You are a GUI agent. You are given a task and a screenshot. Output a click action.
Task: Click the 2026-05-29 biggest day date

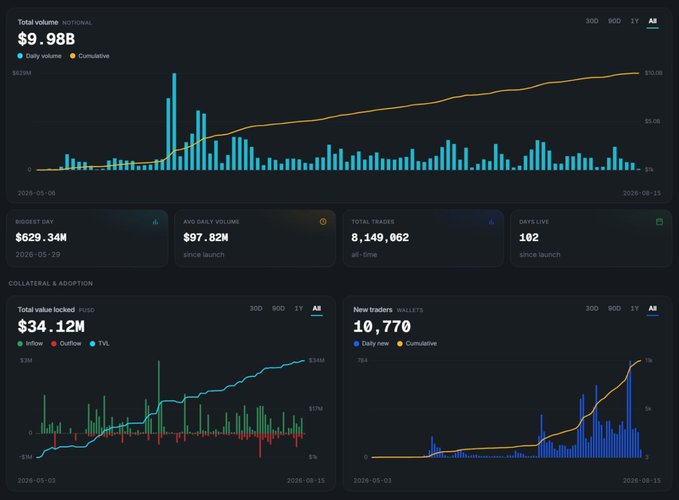[38, 255]
